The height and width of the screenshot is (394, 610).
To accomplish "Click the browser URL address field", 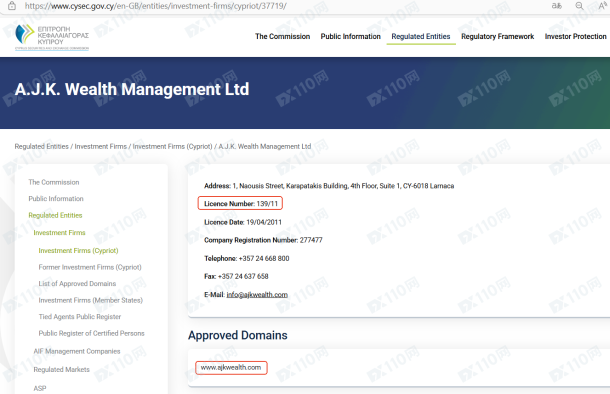I will pyautogui.click(x=156, y=6).
